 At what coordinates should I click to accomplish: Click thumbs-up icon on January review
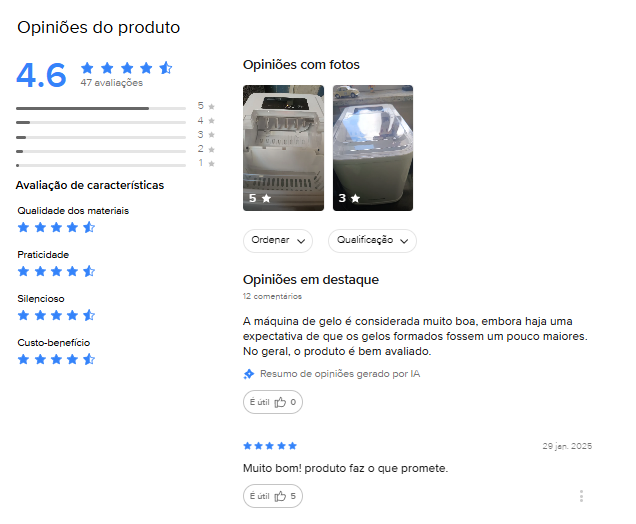coord(280,496)
